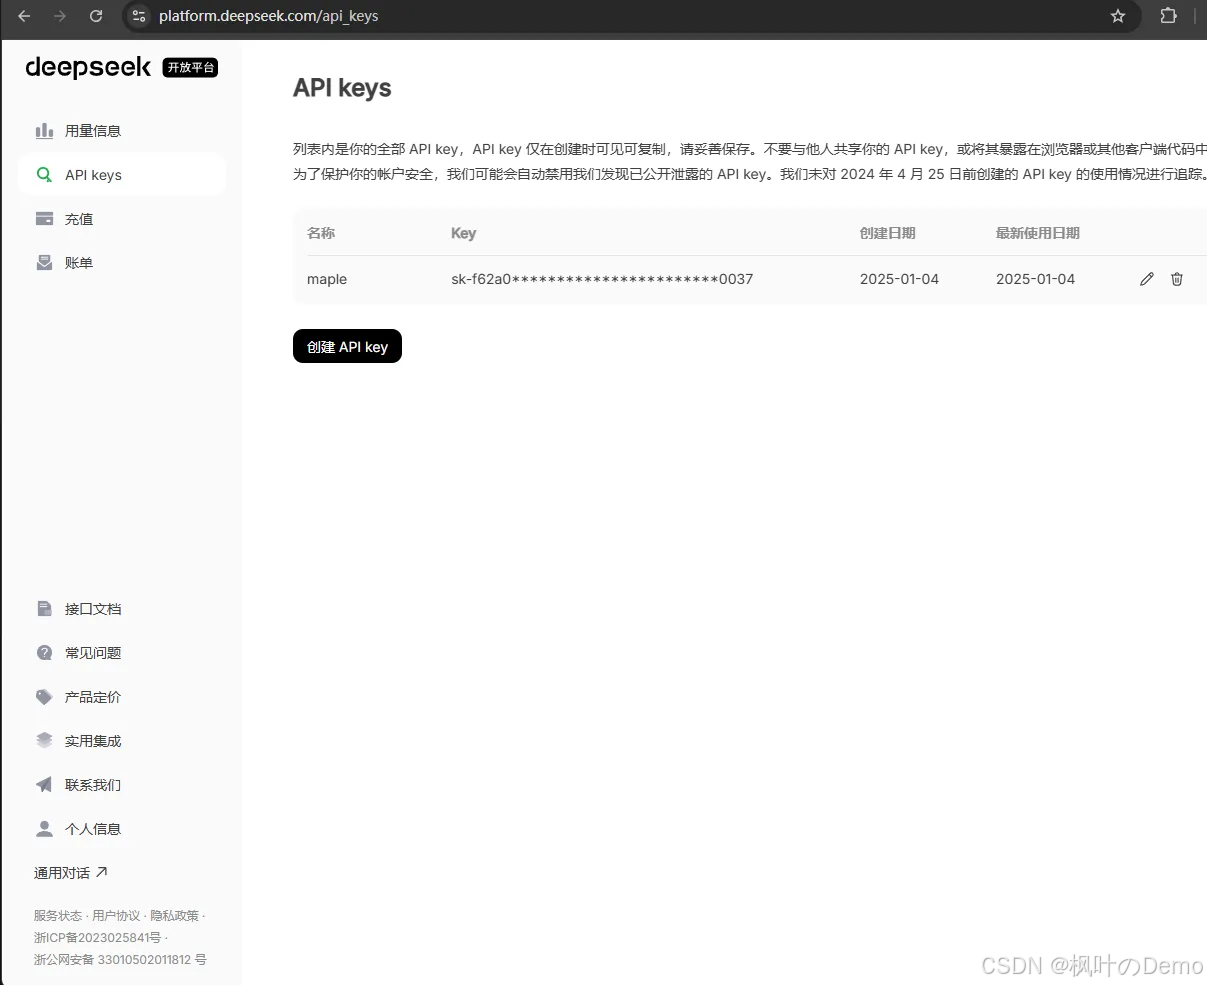Screen dimensions: 1207x985
Task: Bookmark the page with the star icon
Action: point(1118,16)
